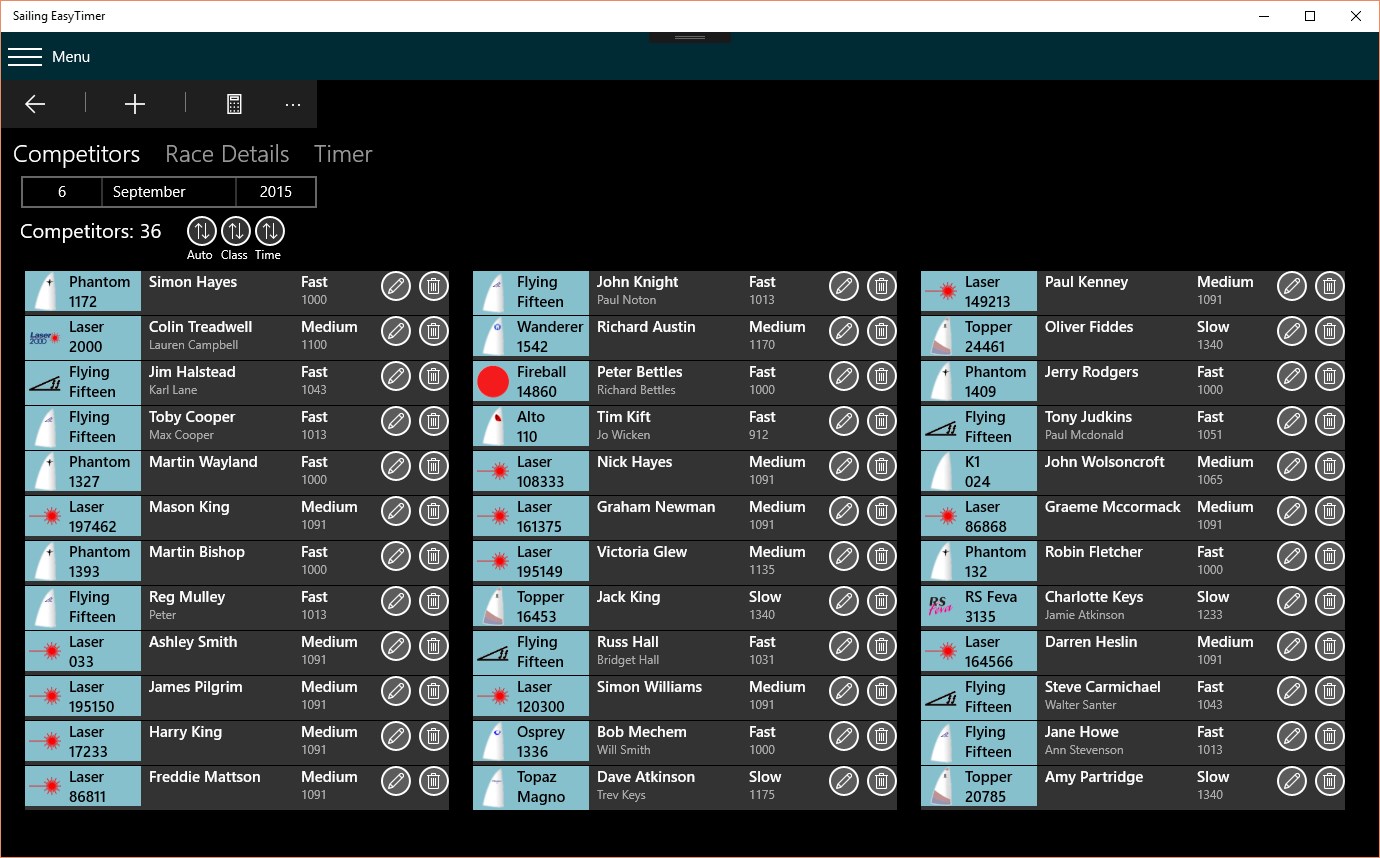Open the 2015 year selector

(275, 191)
